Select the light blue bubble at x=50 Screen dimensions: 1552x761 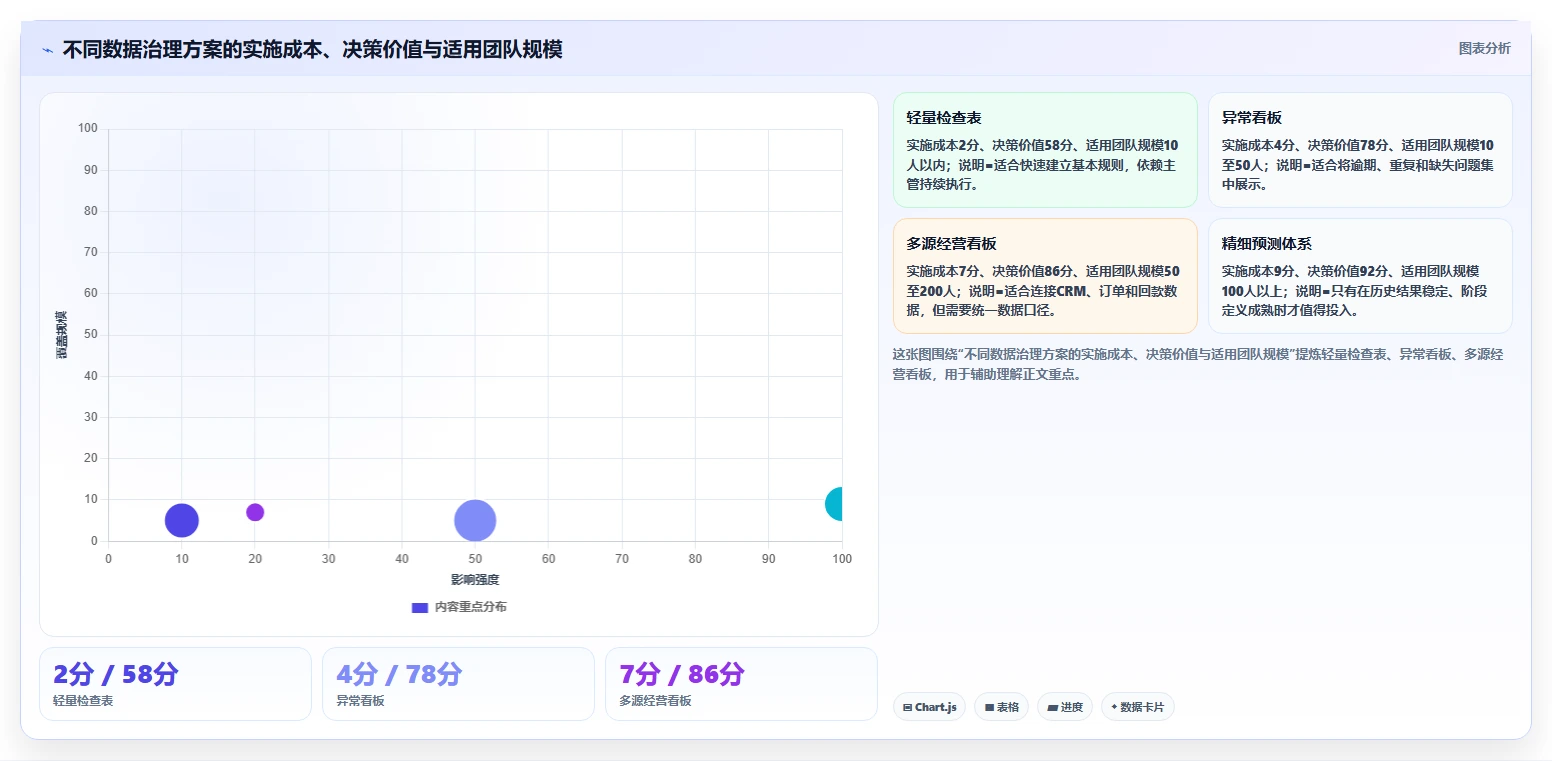point(475,520)
